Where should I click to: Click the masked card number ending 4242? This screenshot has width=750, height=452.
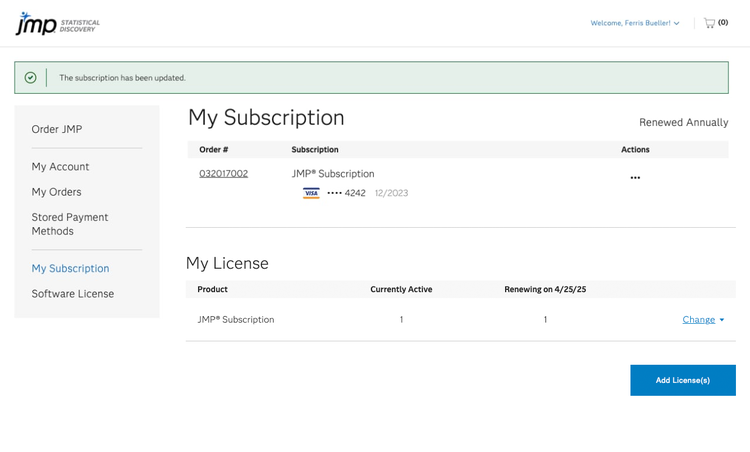(346, 193)
